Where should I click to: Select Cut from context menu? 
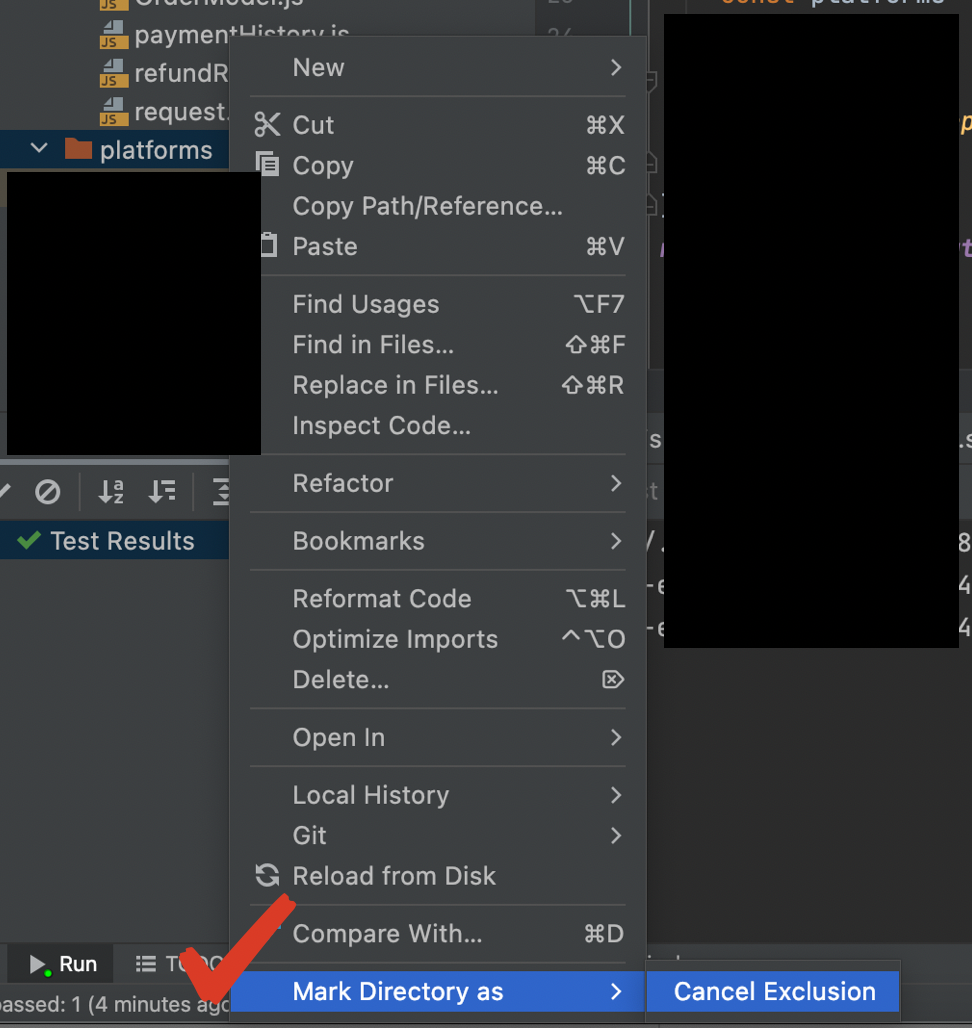438,125
